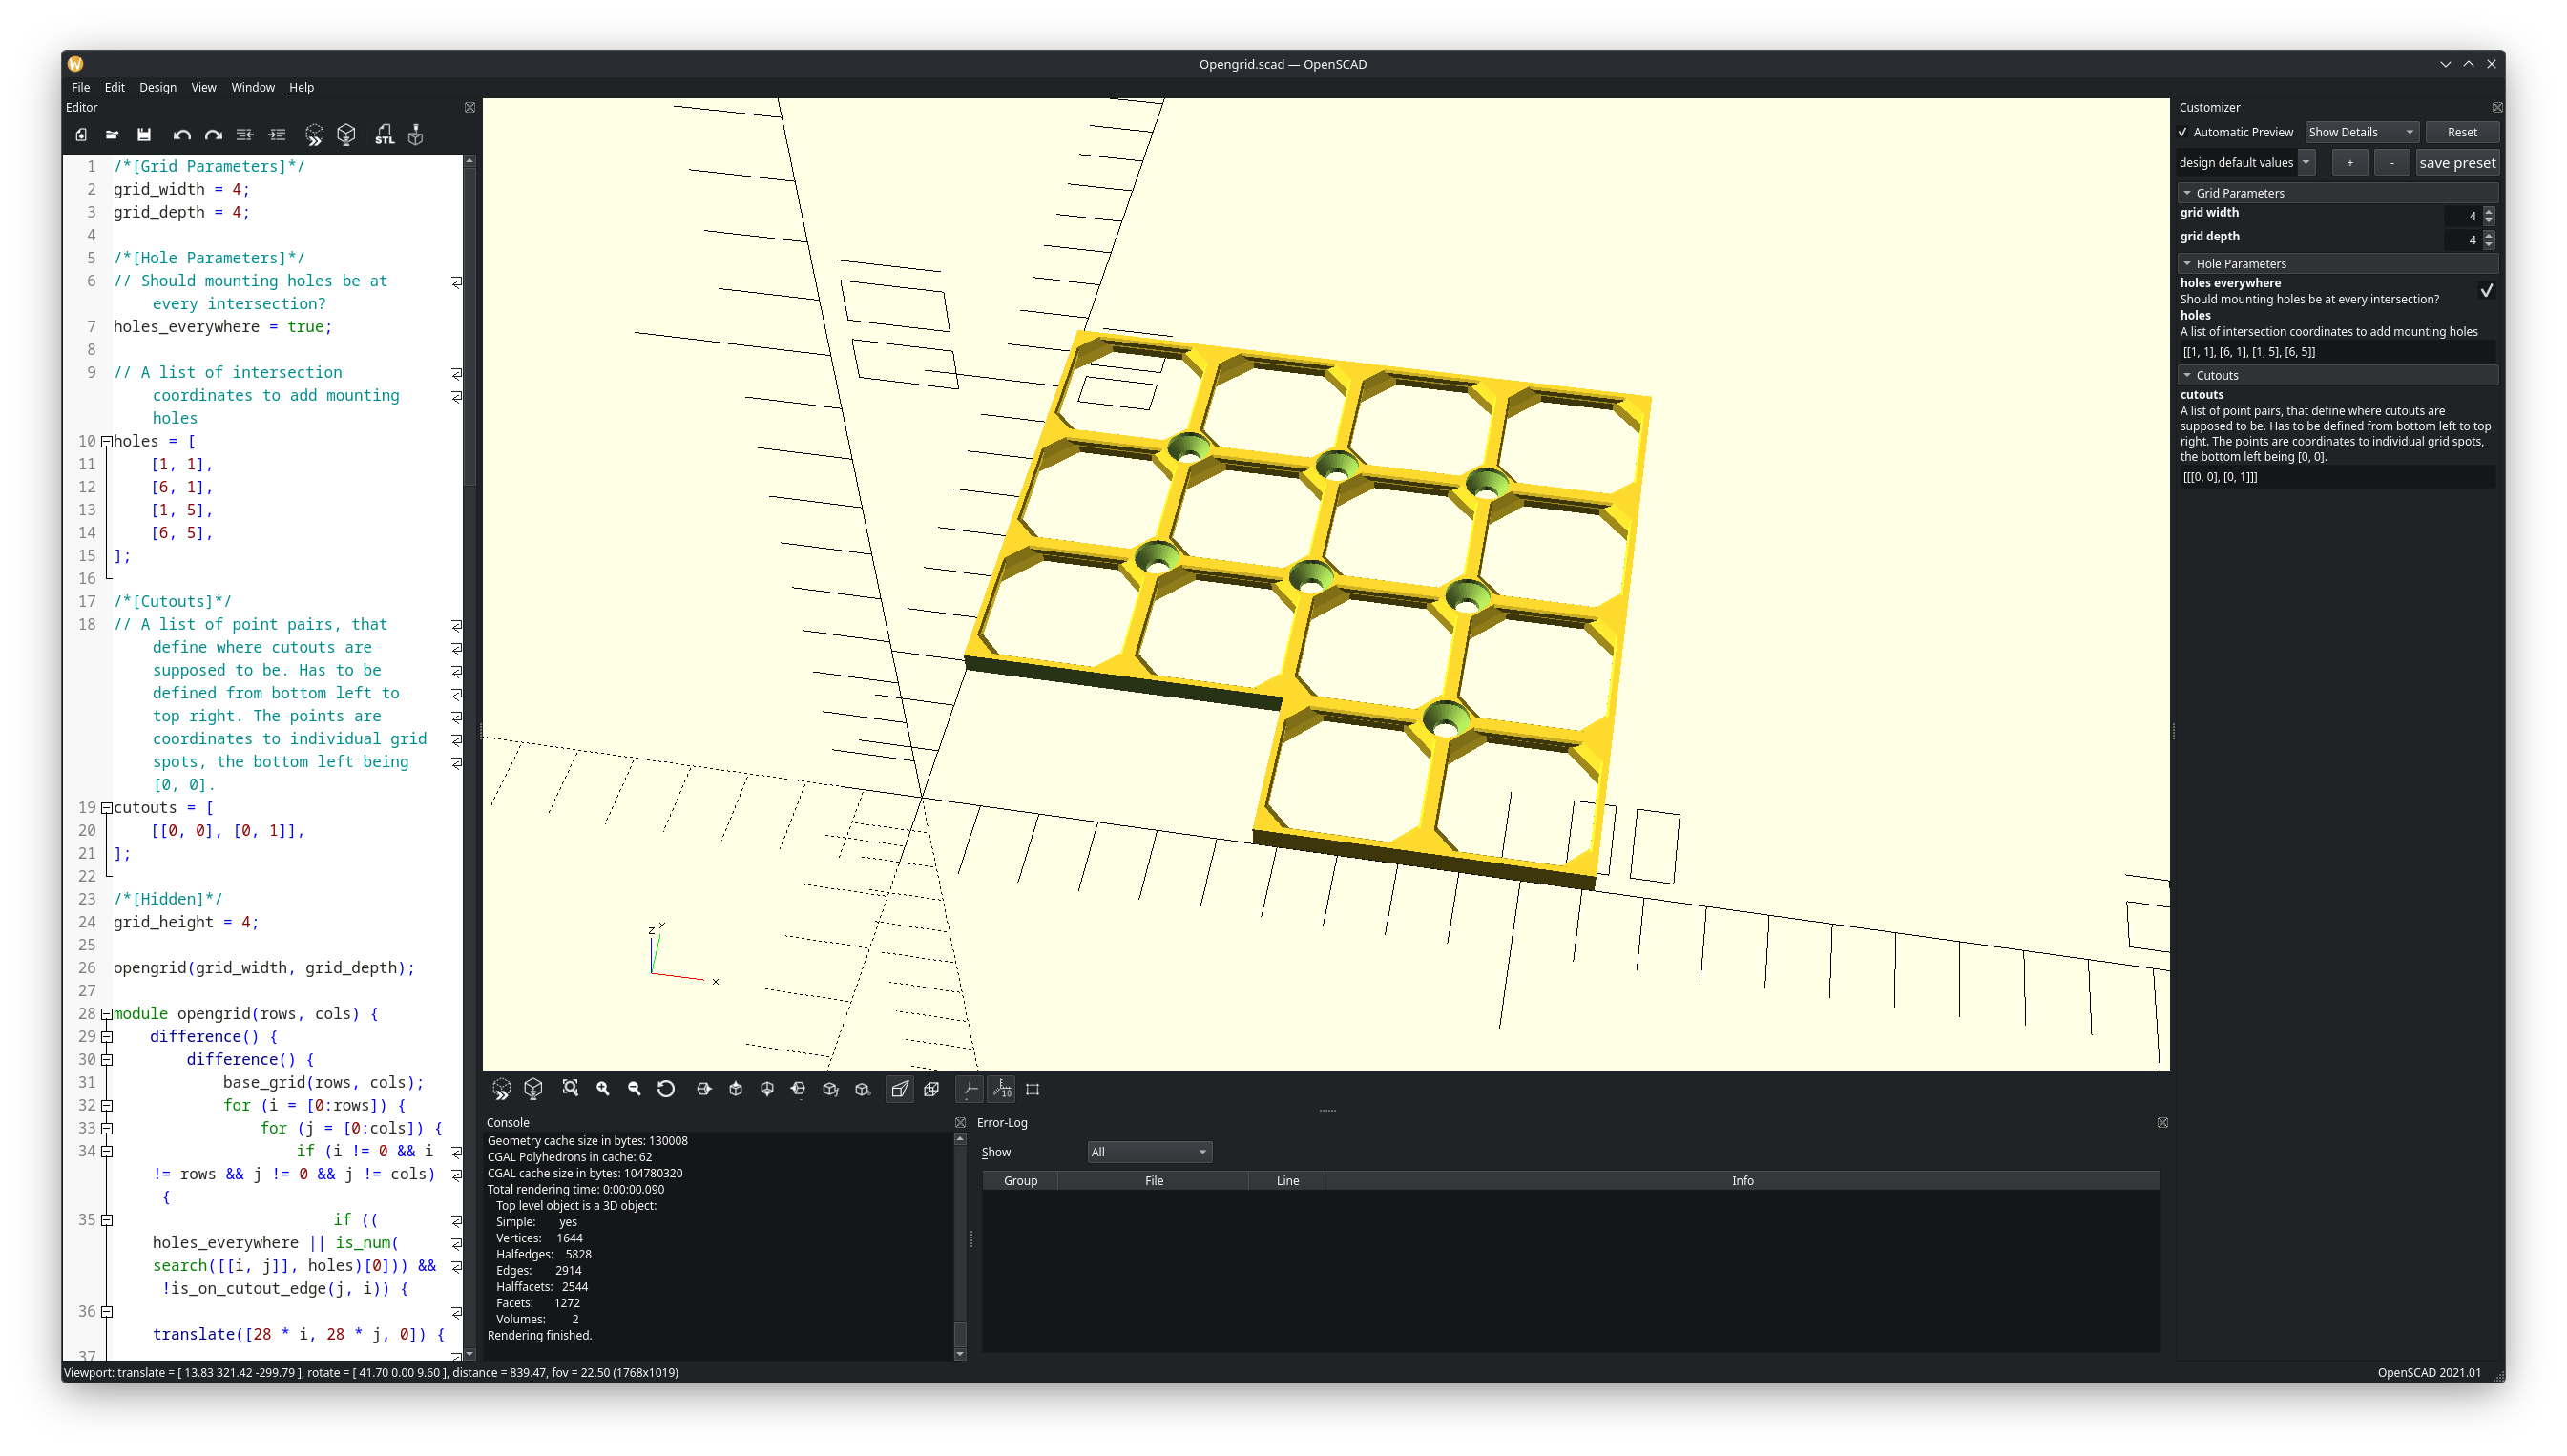2567x1456 pixels.
Task: Fold the opengrid module at line 28
Action: [106, 1014]
